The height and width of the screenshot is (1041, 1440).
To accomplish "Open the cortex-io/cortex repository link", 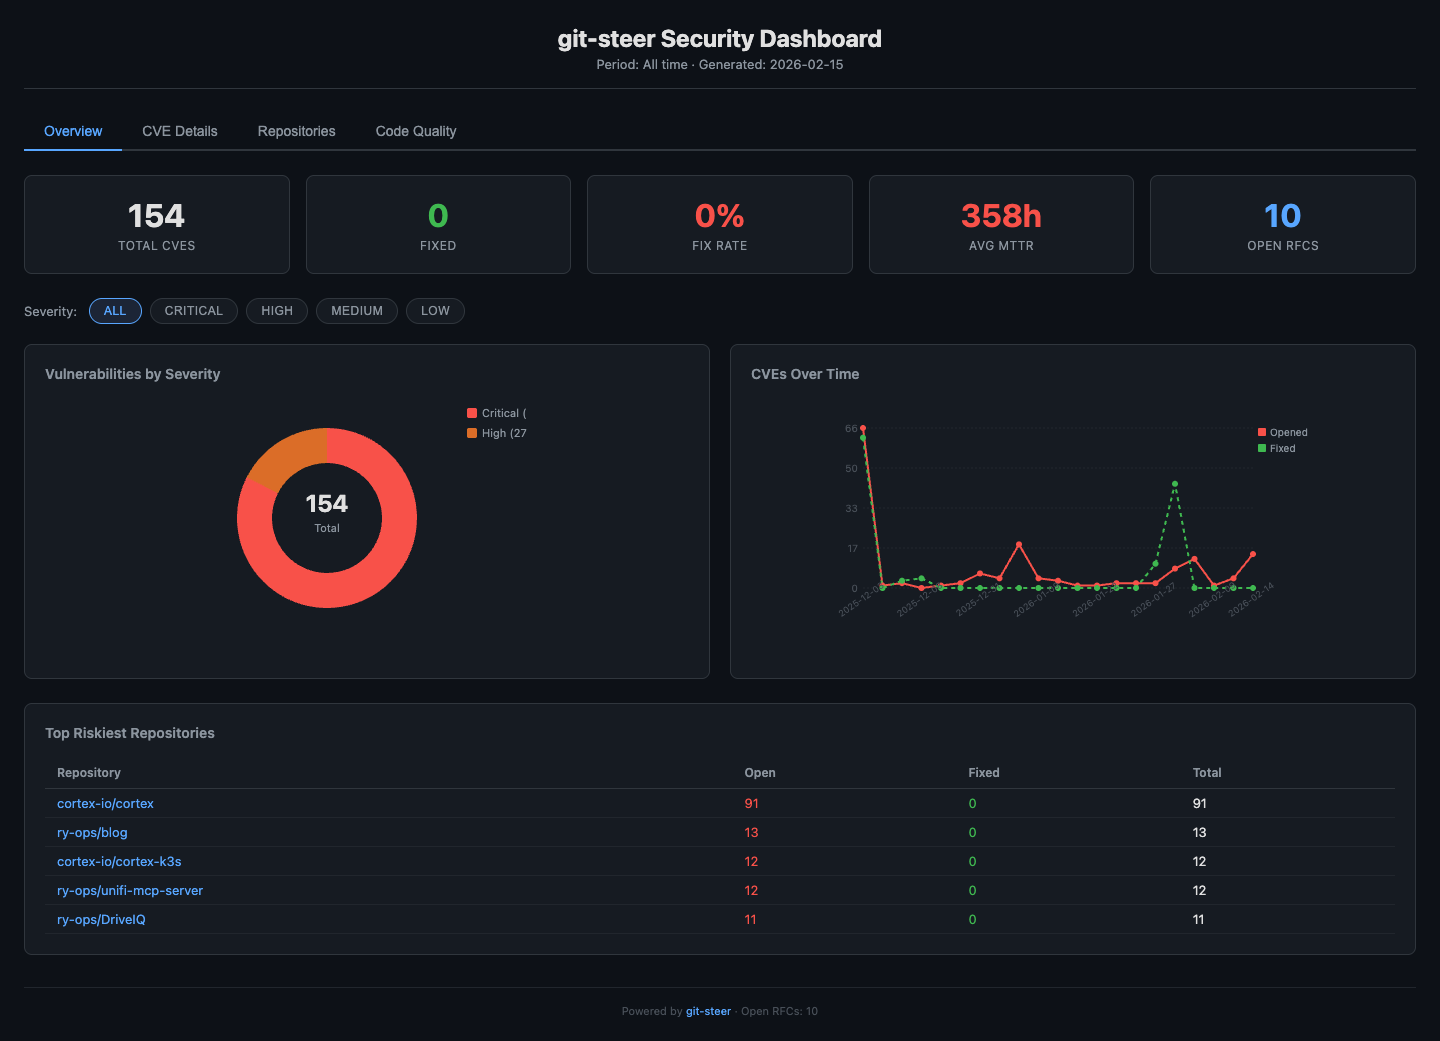I will (x=105, y=803).
